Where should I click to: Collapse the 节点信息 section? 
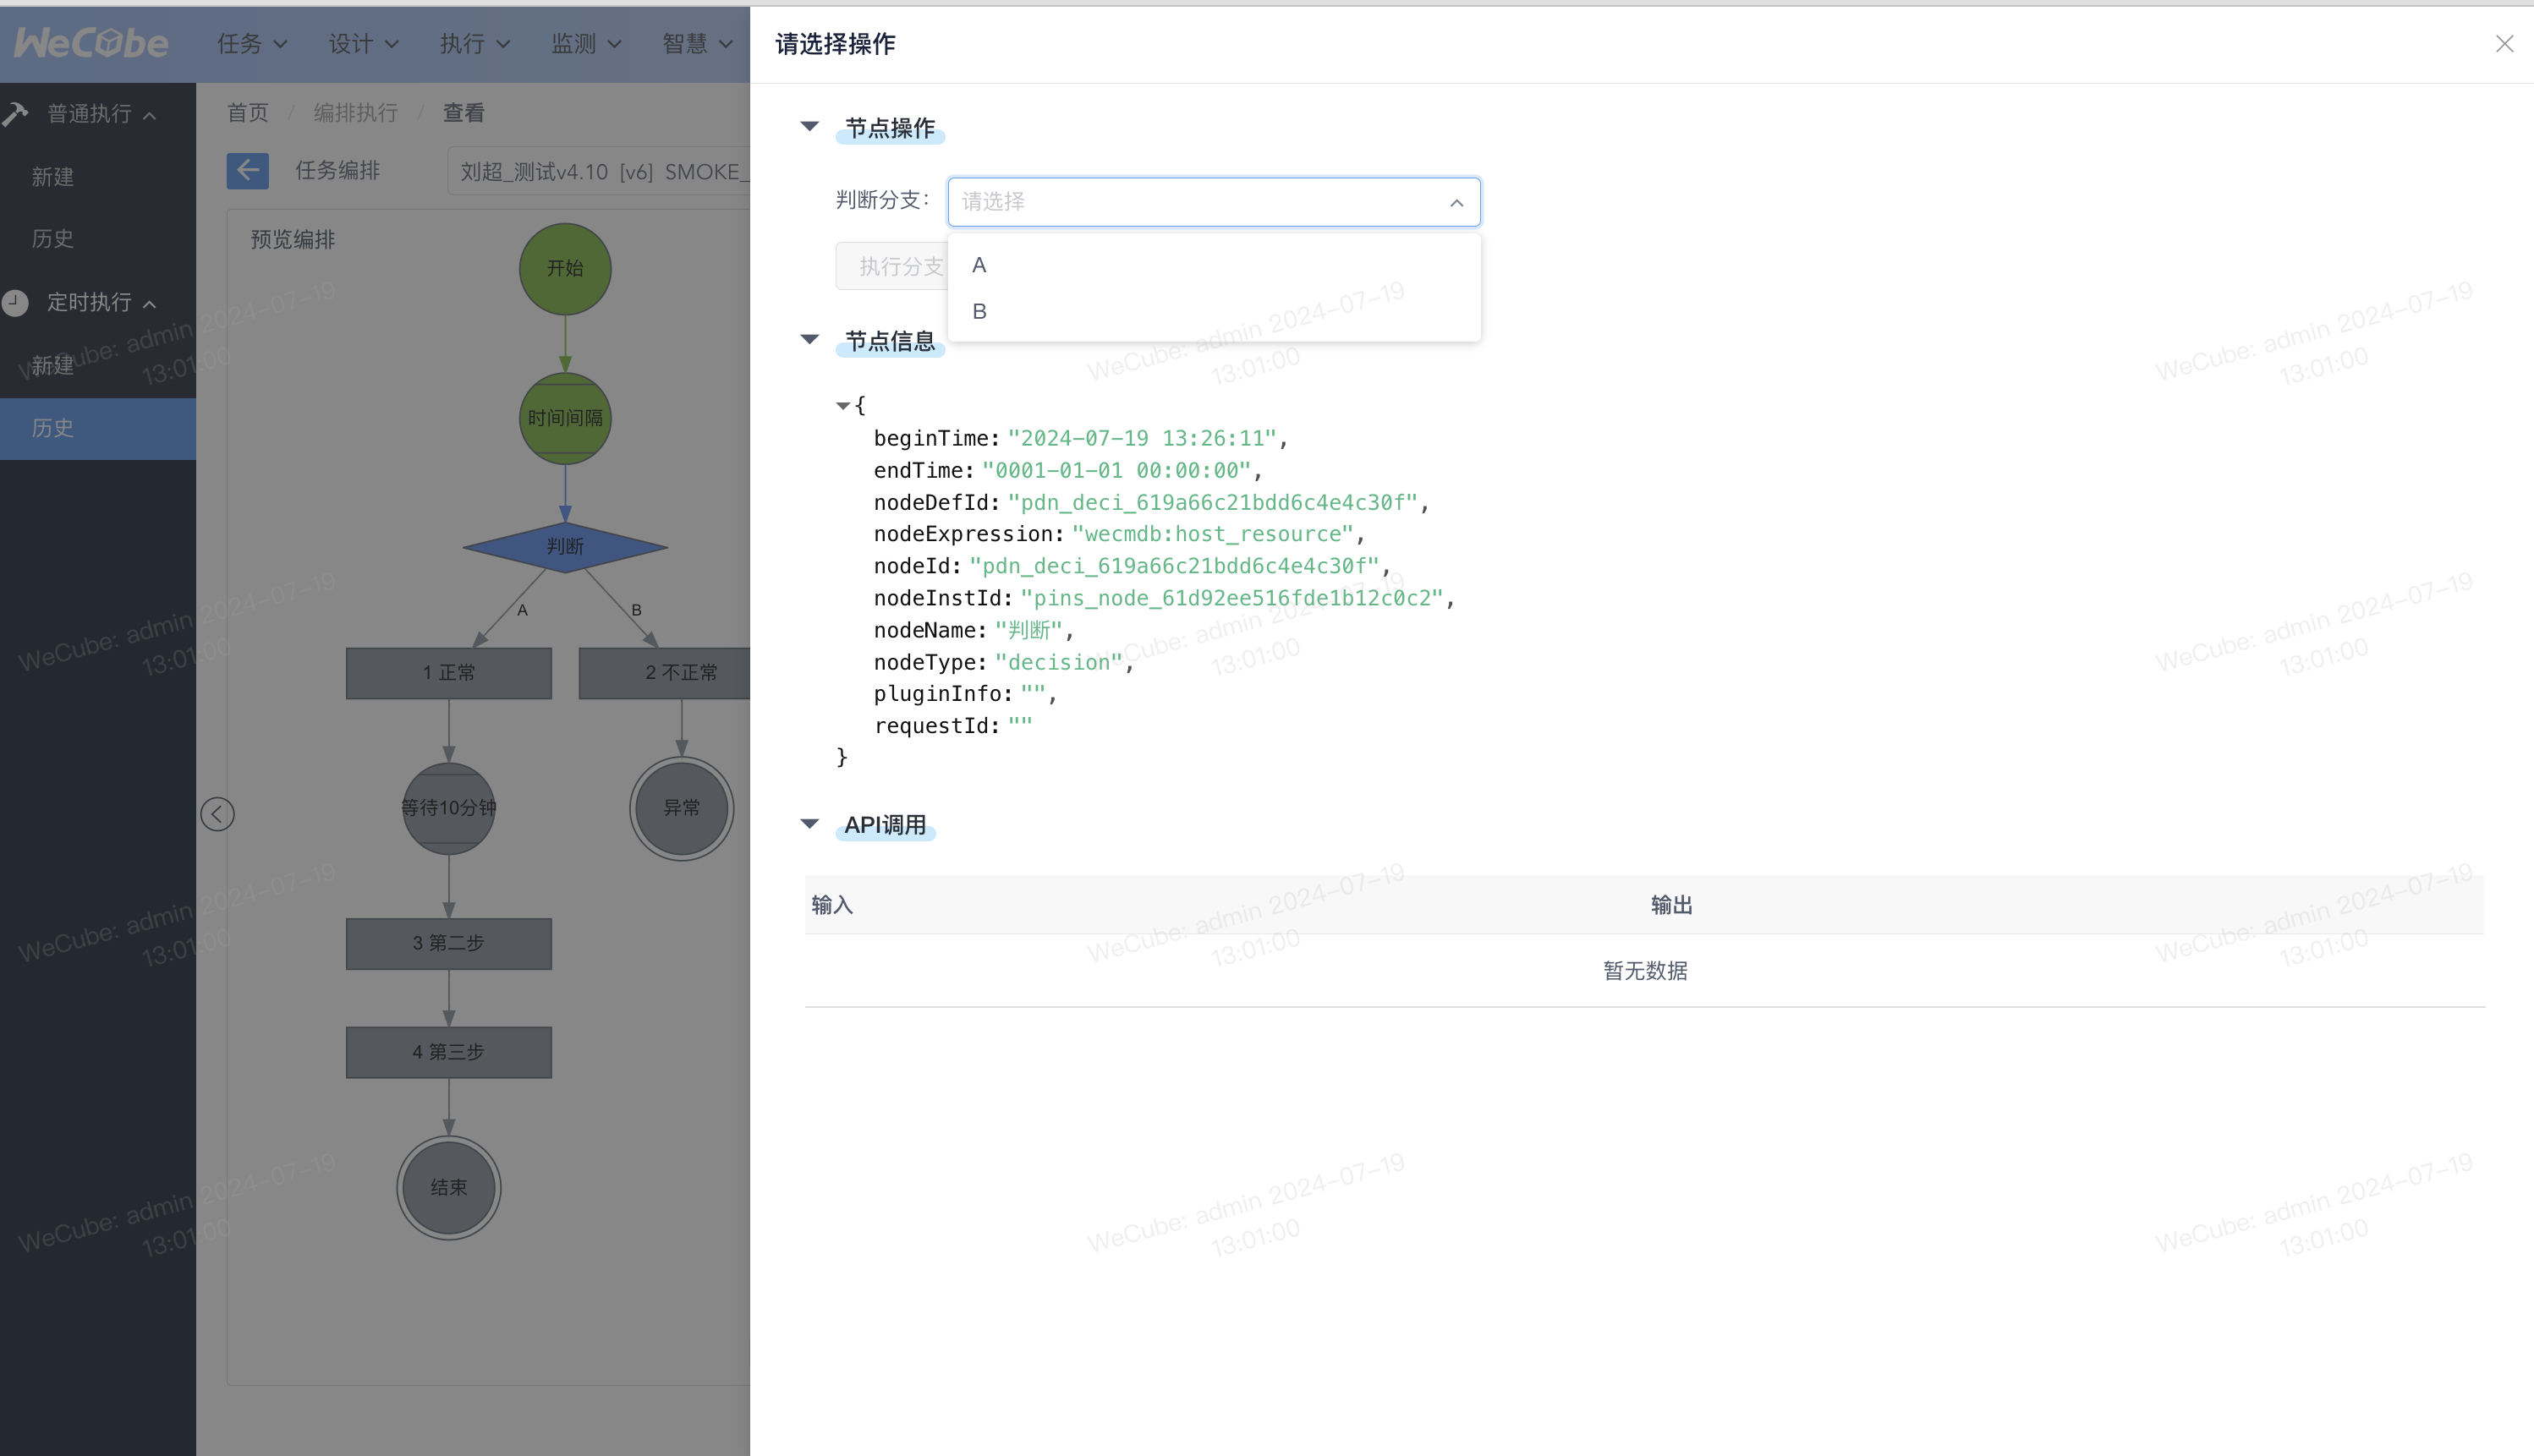810,340
